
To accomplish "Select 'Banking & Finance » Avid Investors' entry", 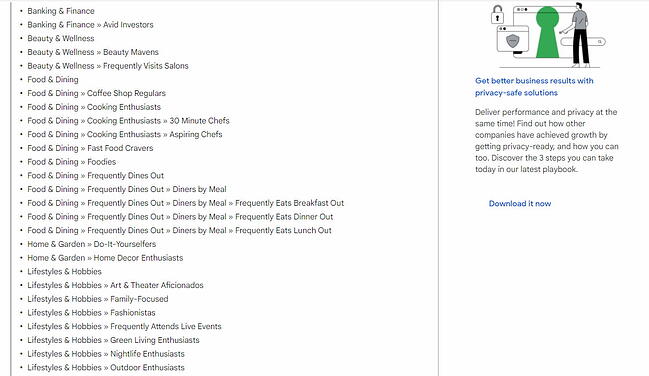I will (x=90, y=24).
